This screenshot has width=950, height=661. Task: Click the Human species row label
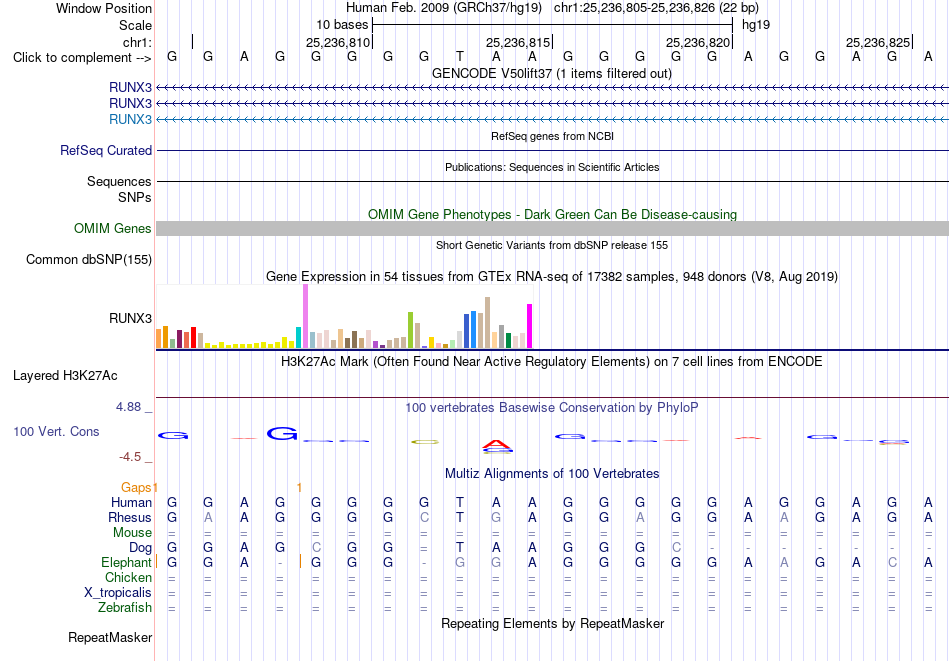click(x=131, y=502)
